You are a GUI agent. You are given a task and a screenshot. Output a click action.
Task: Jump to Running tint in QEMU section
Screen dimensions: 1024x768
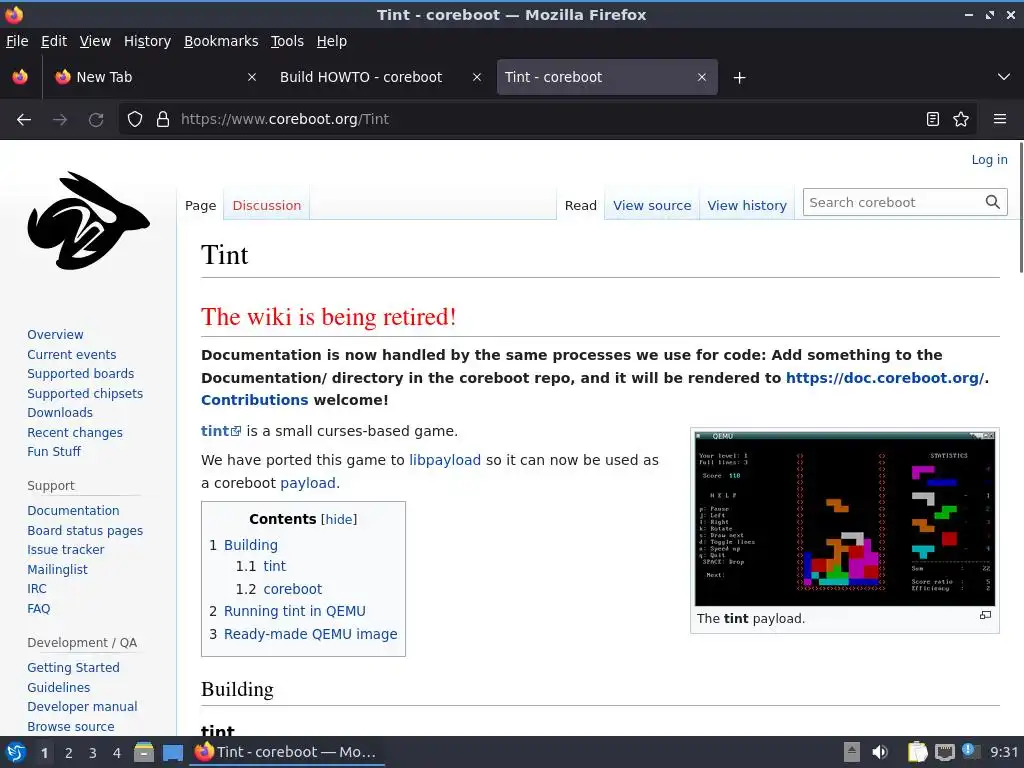(x=295, y=611)
